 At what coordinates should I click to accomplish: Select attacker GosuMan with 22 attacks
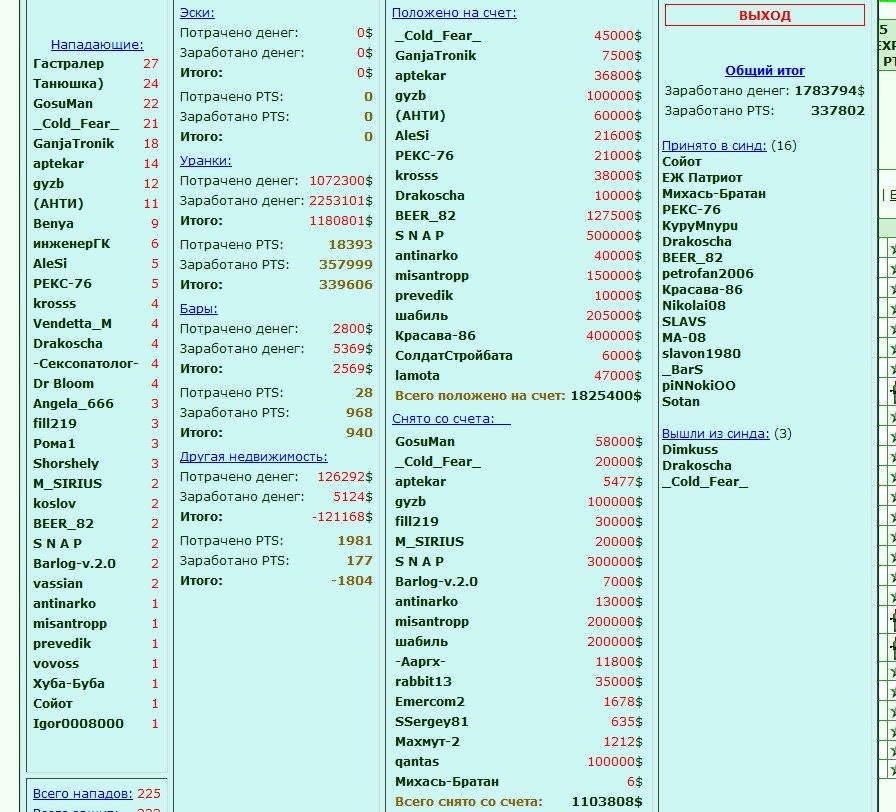coord(63,104)
